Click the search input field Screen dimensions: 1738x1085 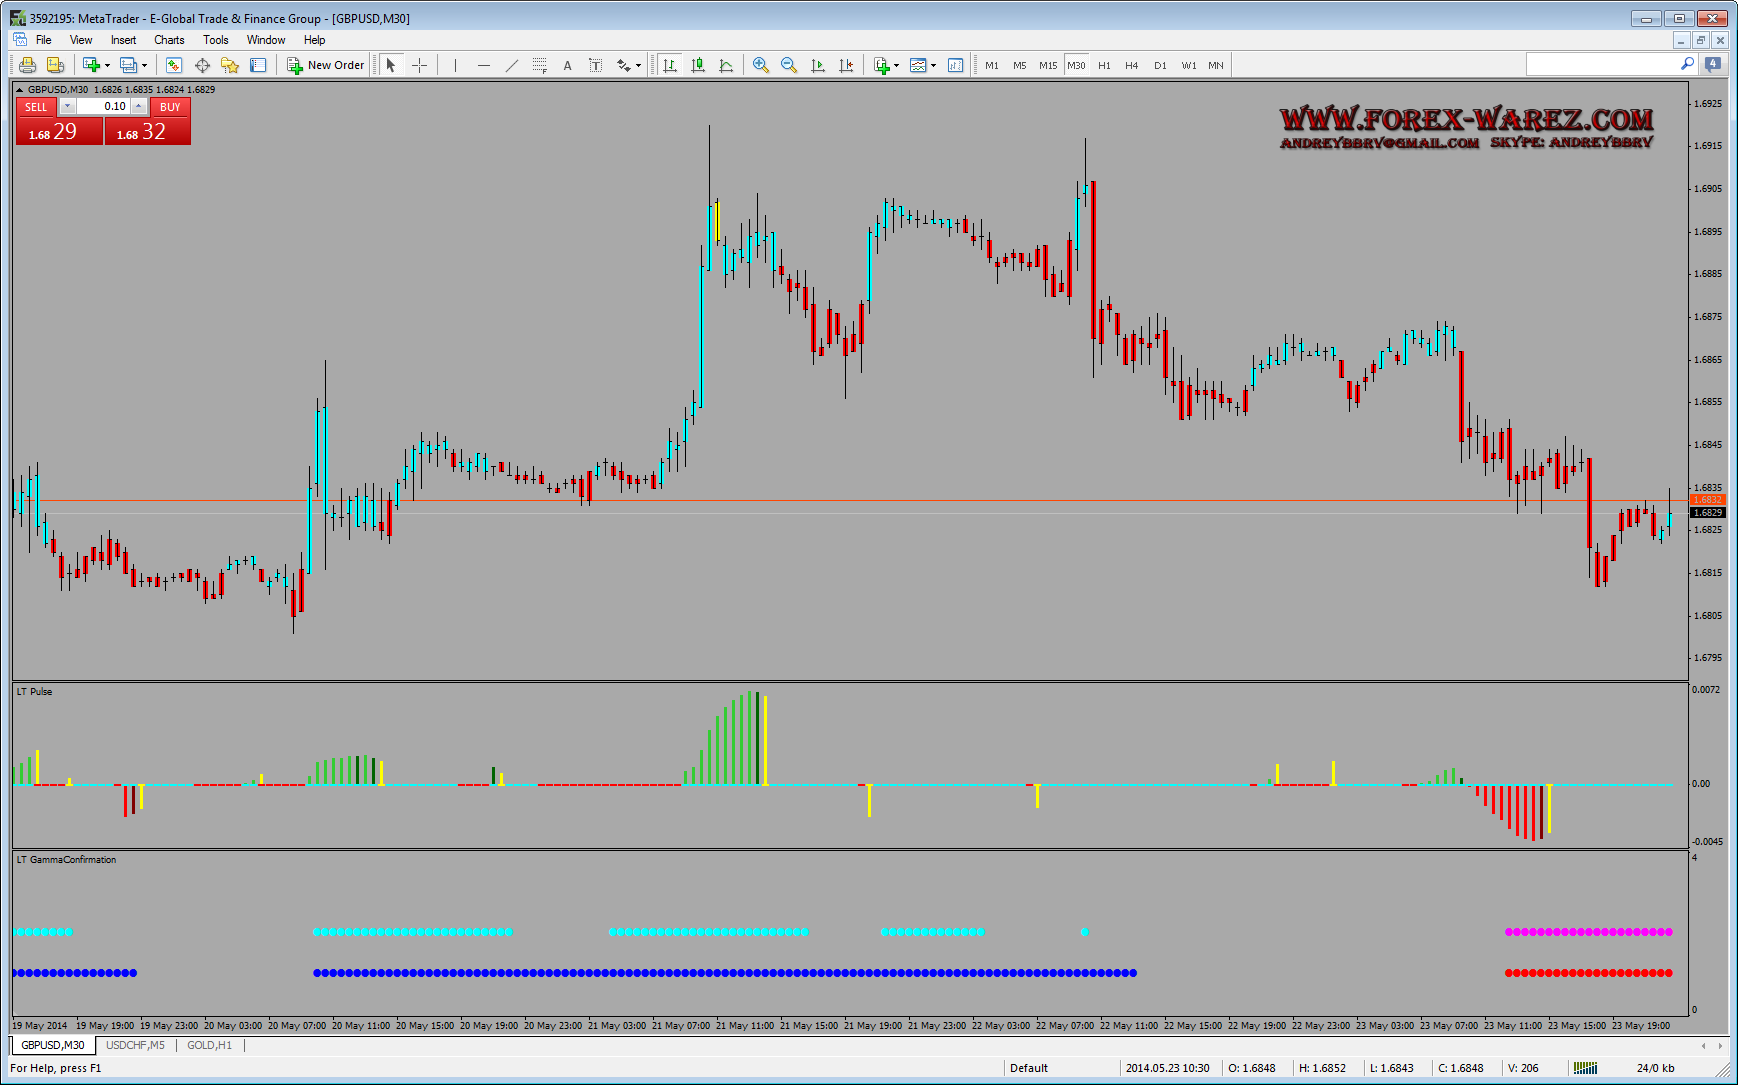tap(1601, 65)
